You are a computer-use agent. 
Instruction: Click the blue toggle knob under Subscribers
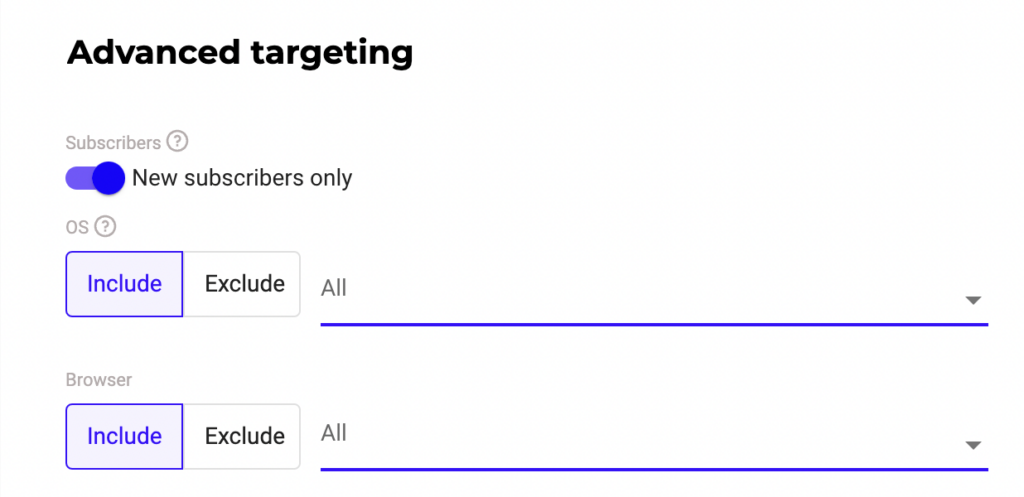[x=108, y=178]
